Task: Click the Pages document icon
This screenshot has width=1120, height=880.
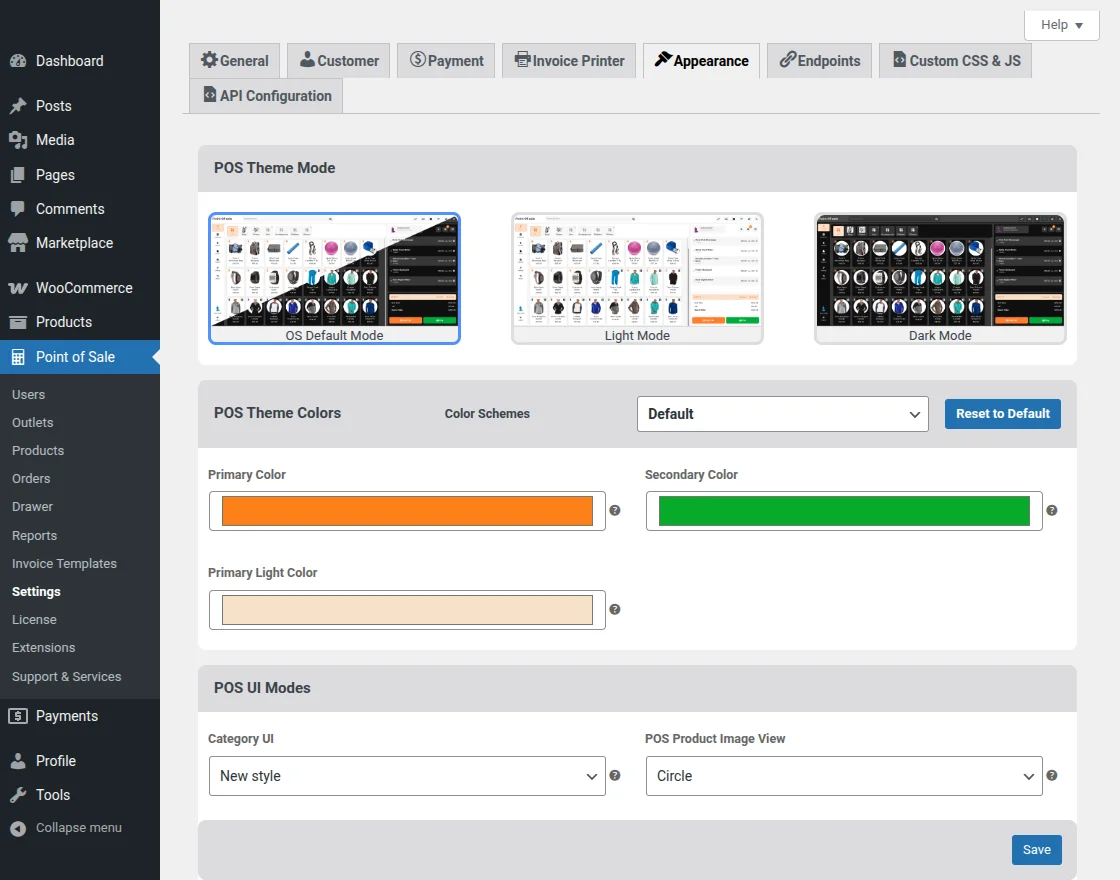Action: tap(18, 175)
